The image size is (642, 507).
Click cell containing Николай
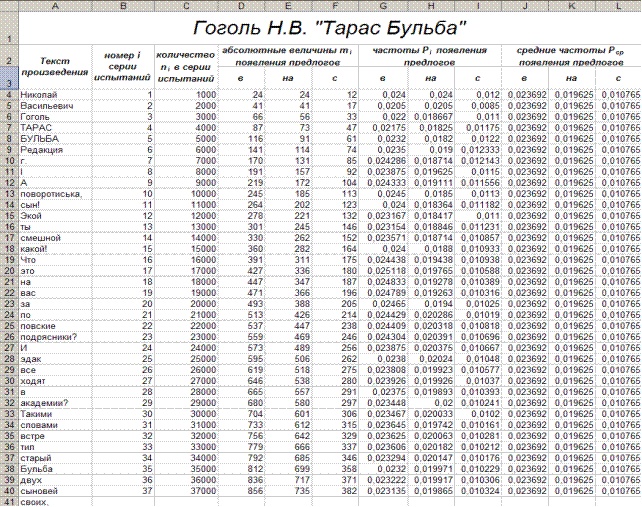(55, 95)
